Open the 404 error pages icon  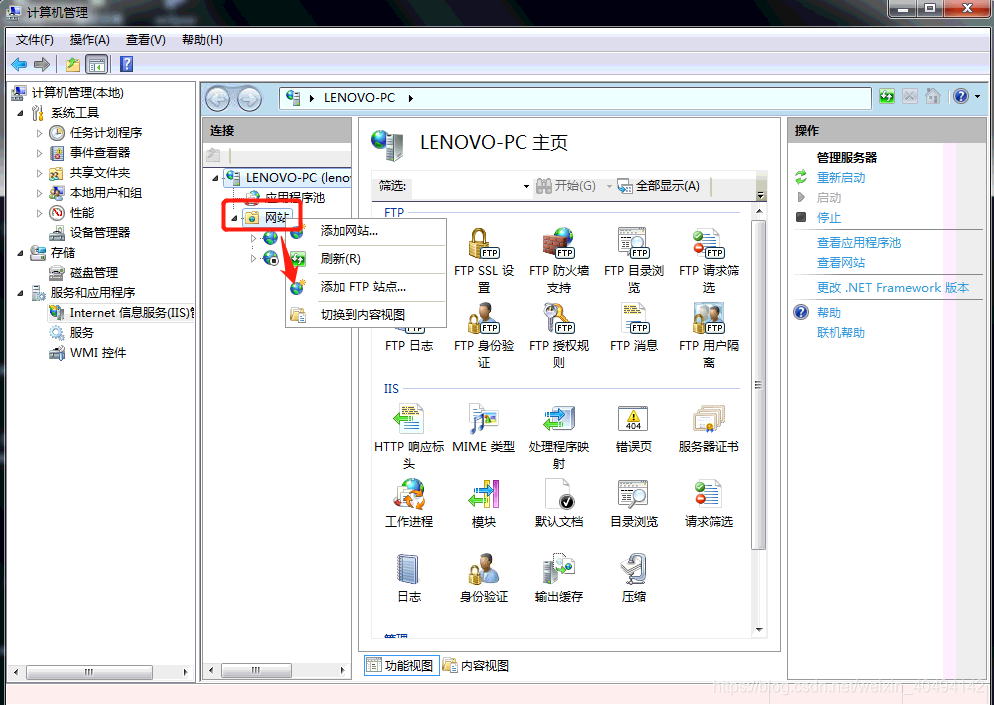click(x=633, y=419)
